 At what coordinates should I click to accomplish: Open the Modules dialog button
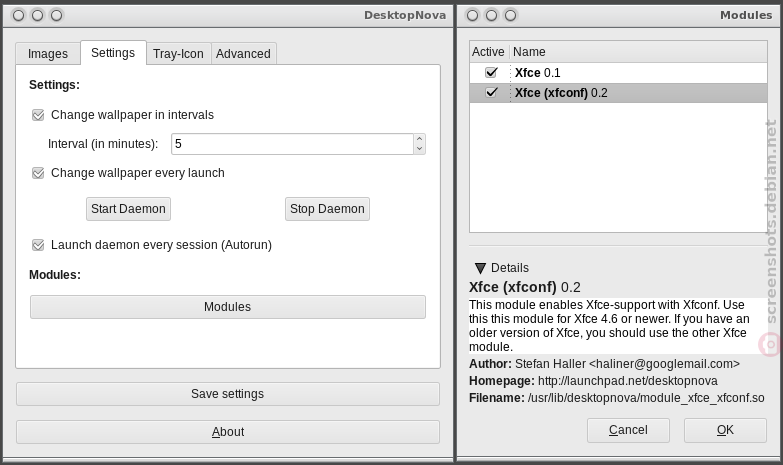click(x=228, y=307)
